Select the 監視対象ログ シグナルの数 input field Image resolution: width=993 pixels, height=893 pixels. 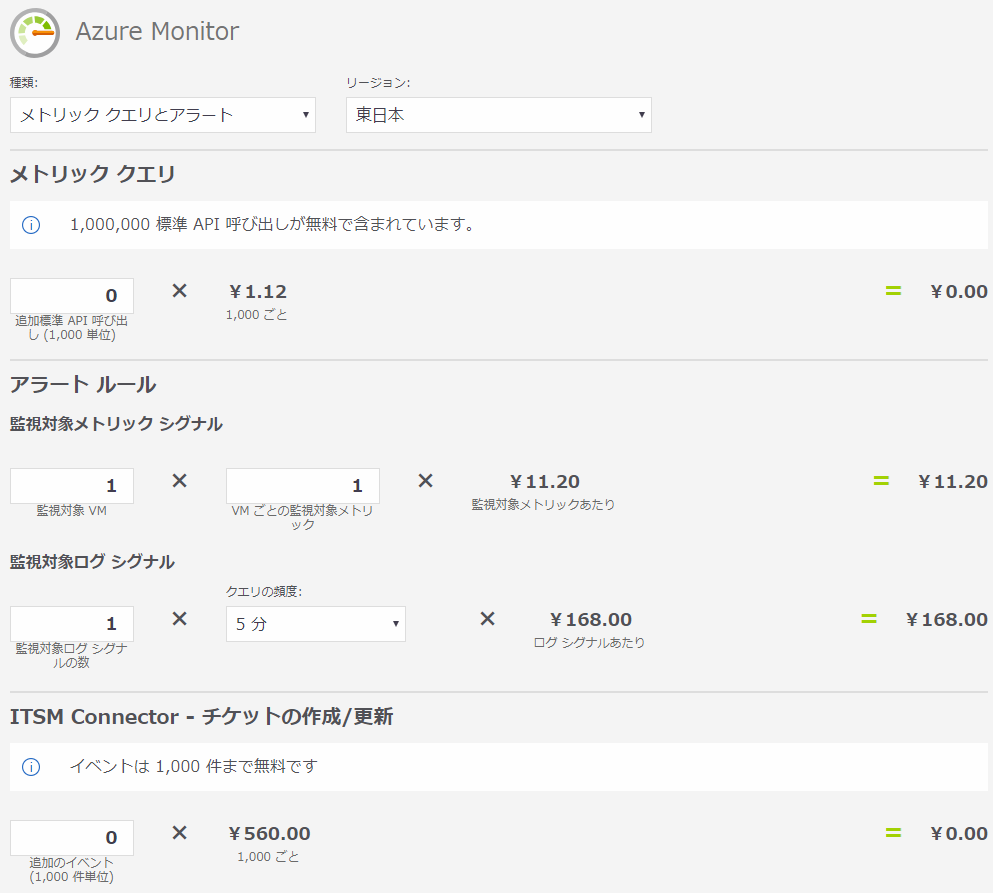click(71, 623)
